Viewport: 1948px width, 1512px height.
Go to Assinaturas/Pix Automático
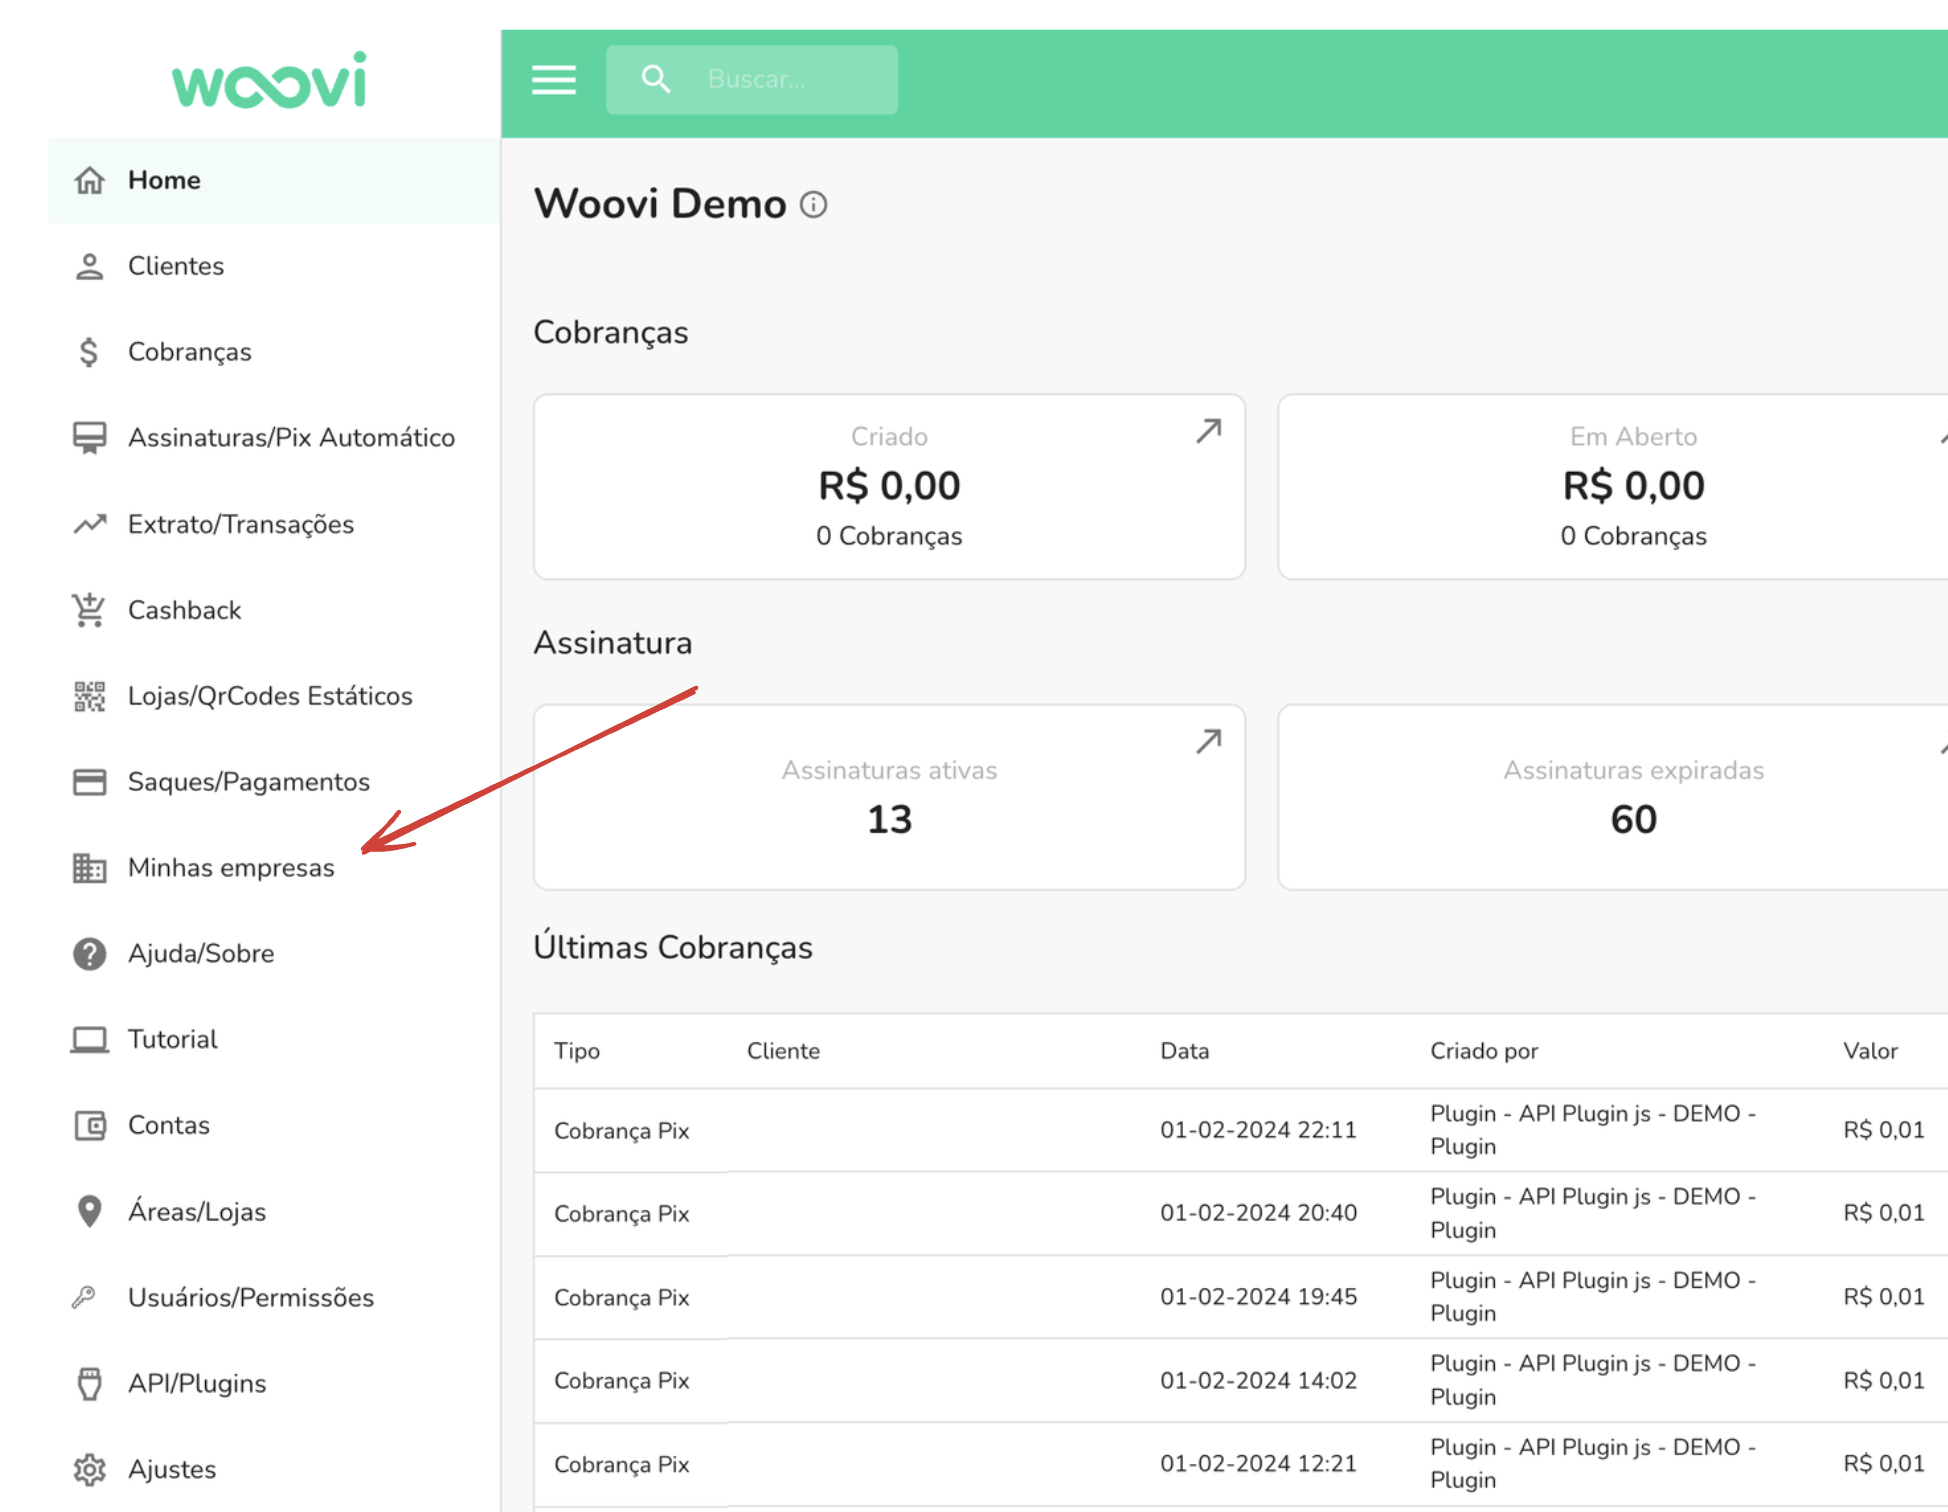click(x=291, y=438)
